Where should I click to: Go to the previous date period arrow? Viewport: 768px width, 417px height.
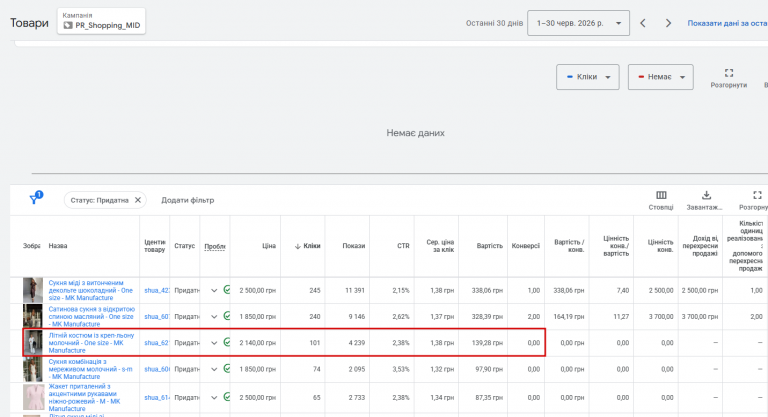pyautogui.click(x=643, y=23)
